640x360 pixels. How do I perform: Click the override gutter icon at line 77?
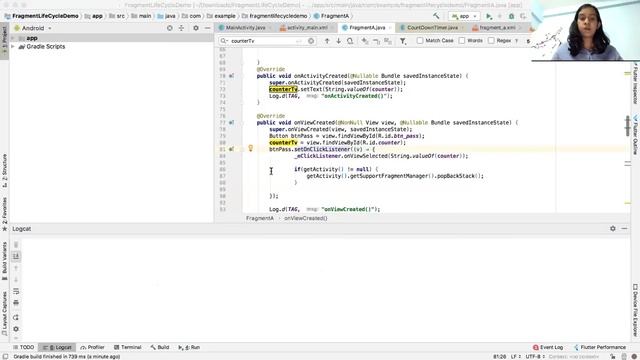point(231,122)
